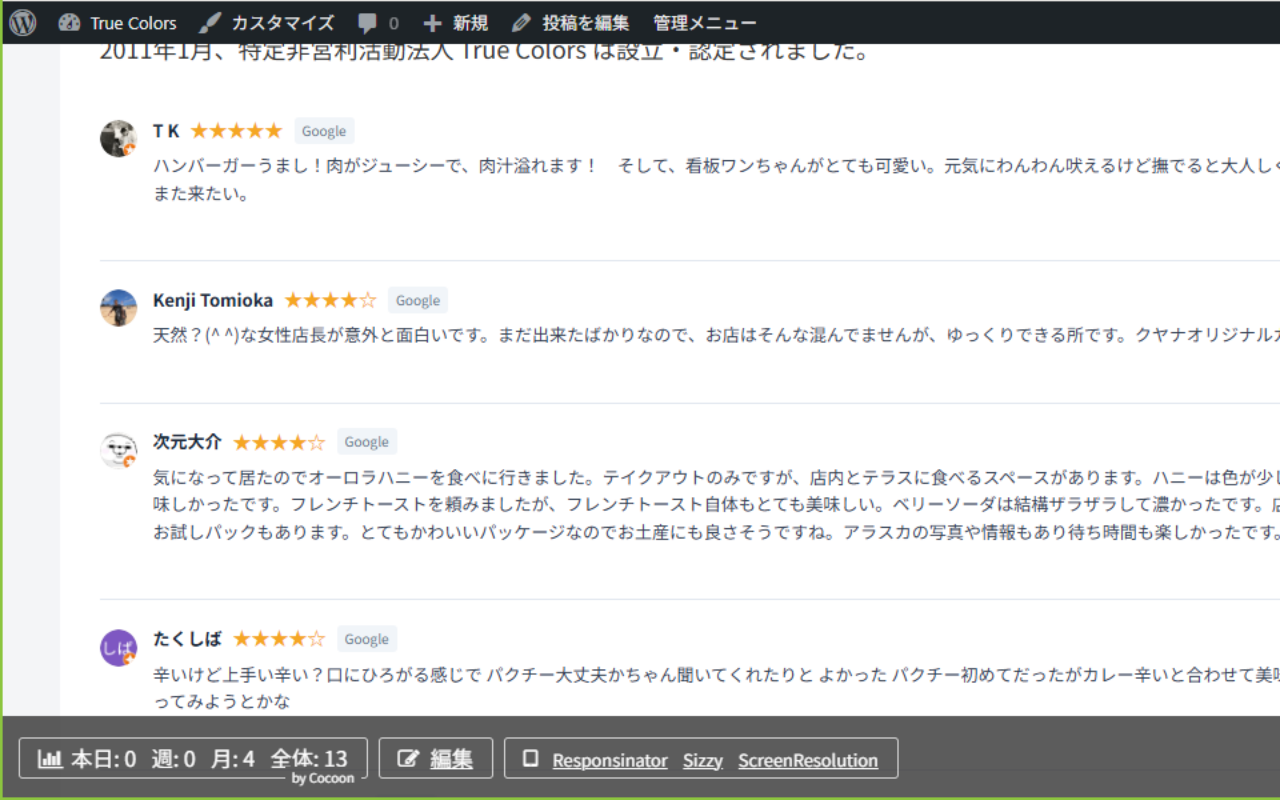Open reviewer name たくしば
The height and width of the screenshot is (800, 1280).
pos(187,639)
